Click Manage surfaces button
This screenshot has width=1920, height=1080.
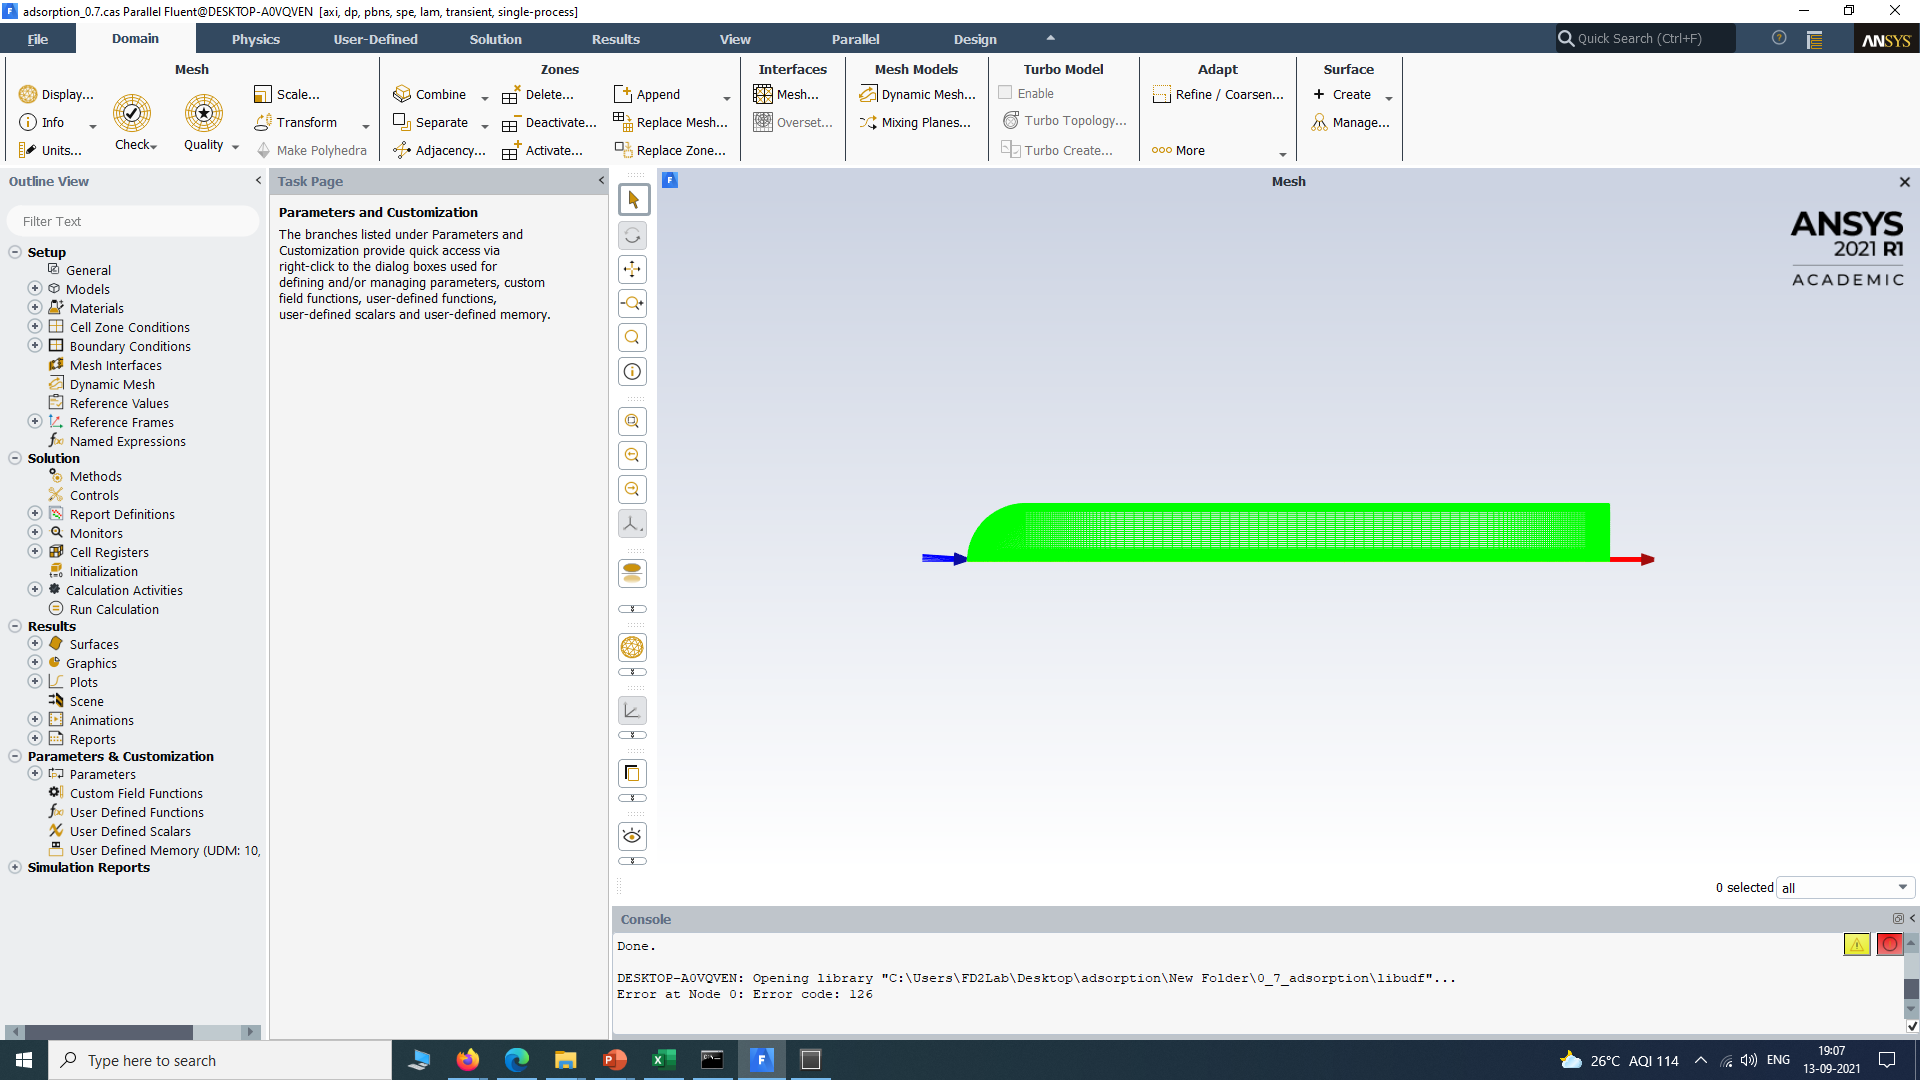pos(1351,123)
